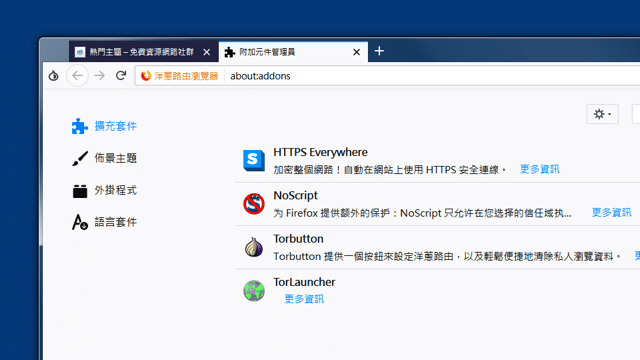Click the Tor onion icon in toolbar

53,76
